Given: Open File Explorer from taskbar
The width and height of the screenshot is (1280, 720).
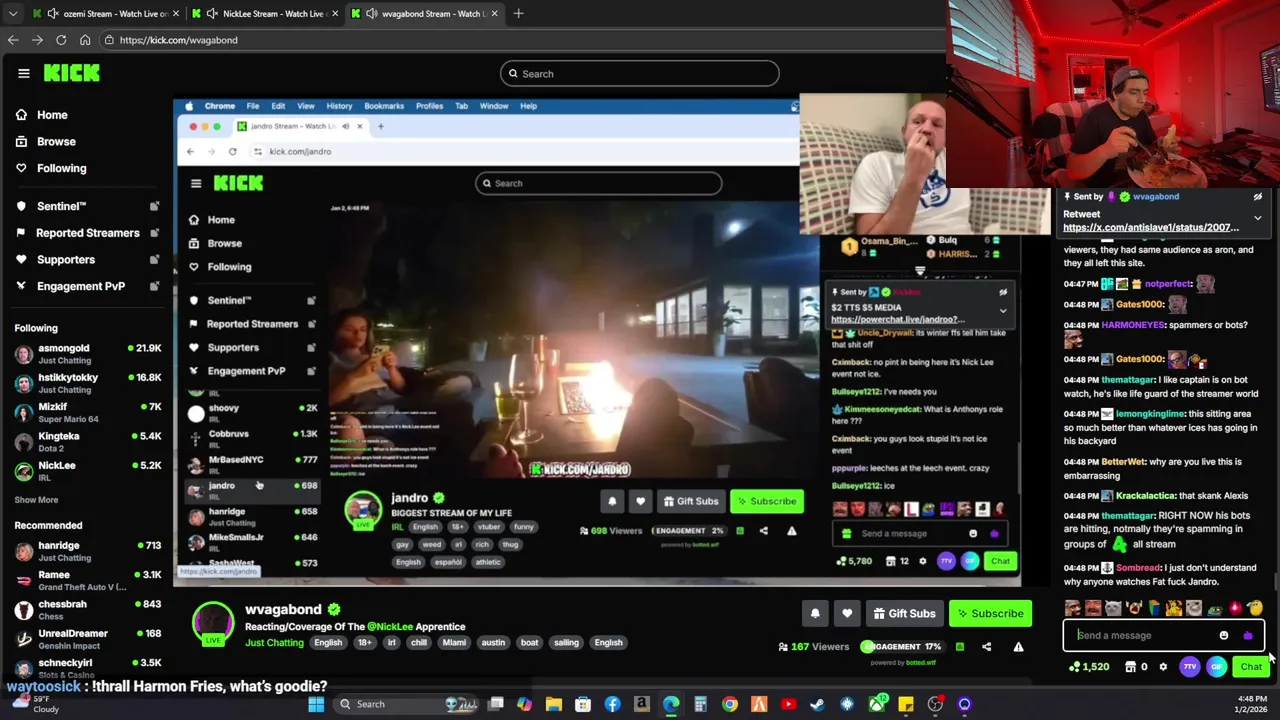Looking at the screenshot, I should pyautogui.click(x=553, y=705).
